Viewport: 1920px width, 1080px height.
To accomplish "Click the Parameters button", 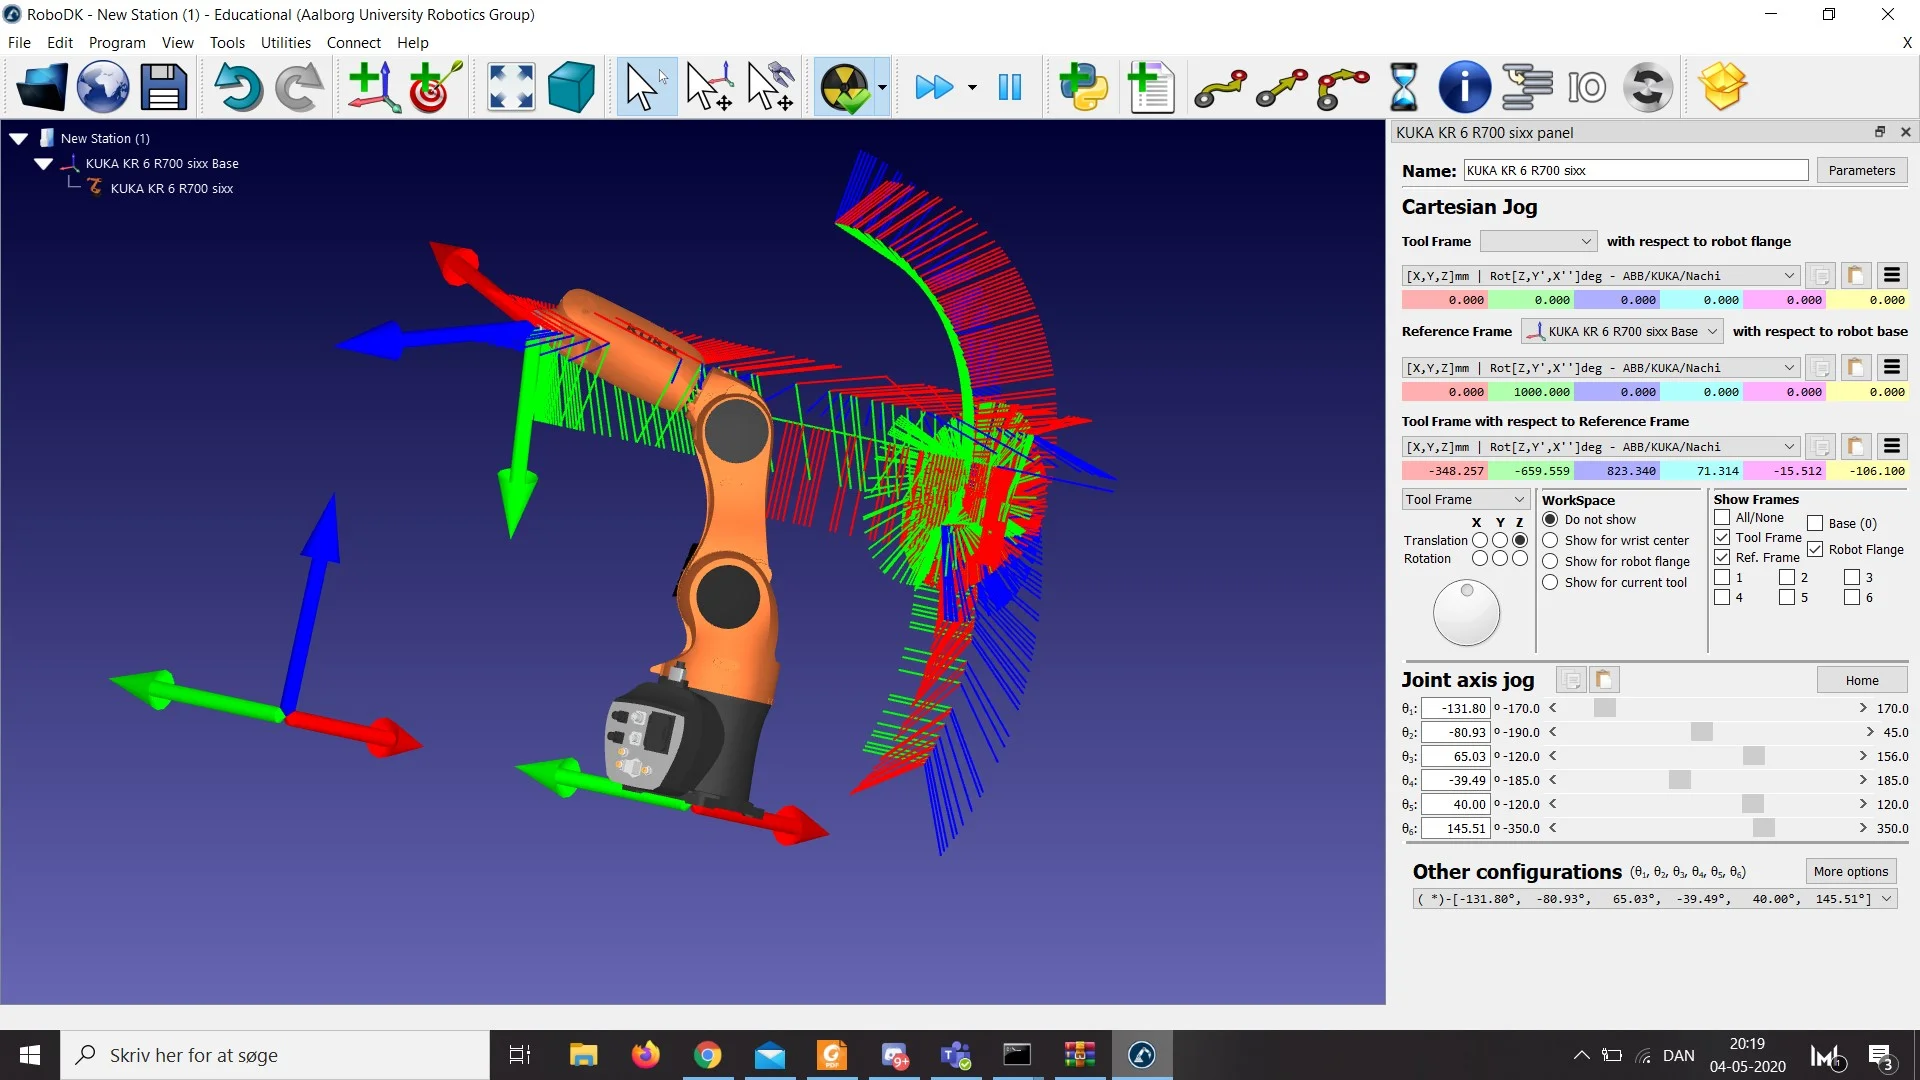I will pyautogui.click(x=1861, y=170).
